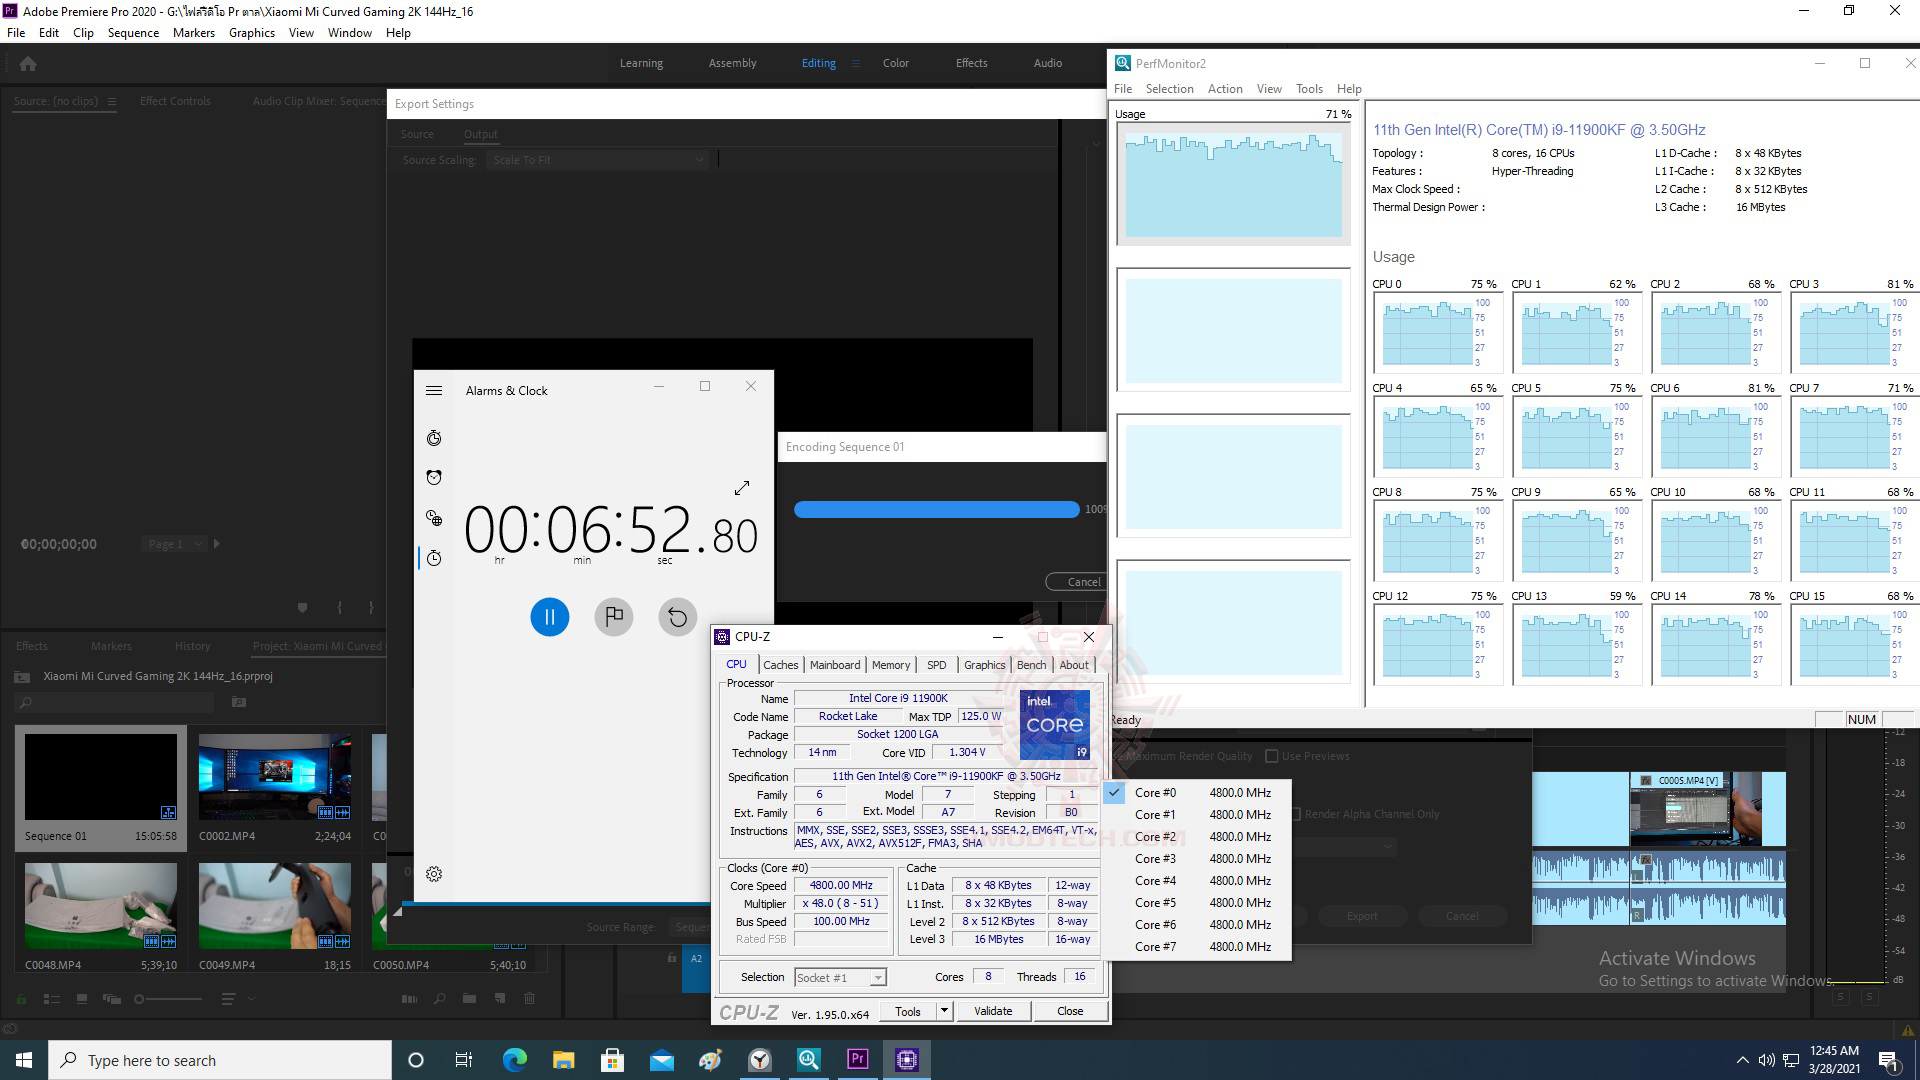Pause the stopwatch in Alarms & Clock

[x=549, y=617]
